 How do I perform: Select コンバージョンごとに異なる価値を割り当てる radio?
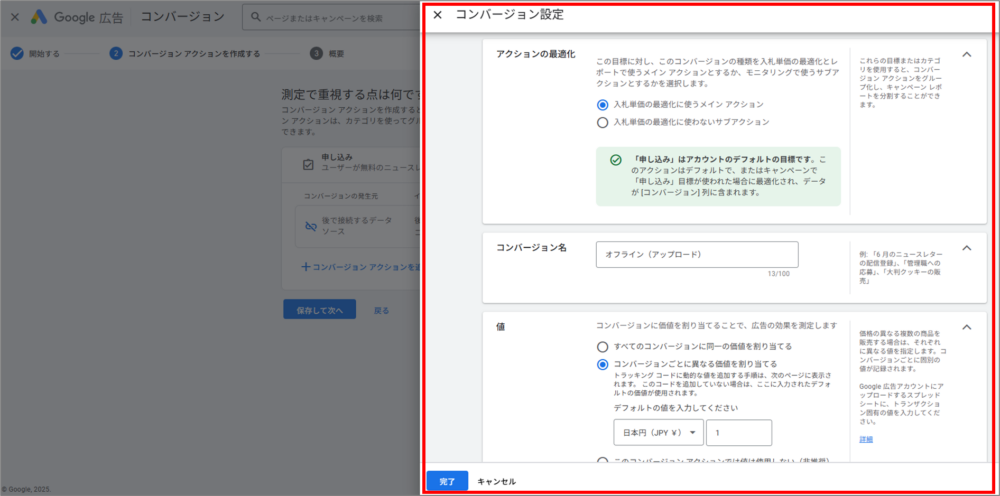(x=602, y=364)
